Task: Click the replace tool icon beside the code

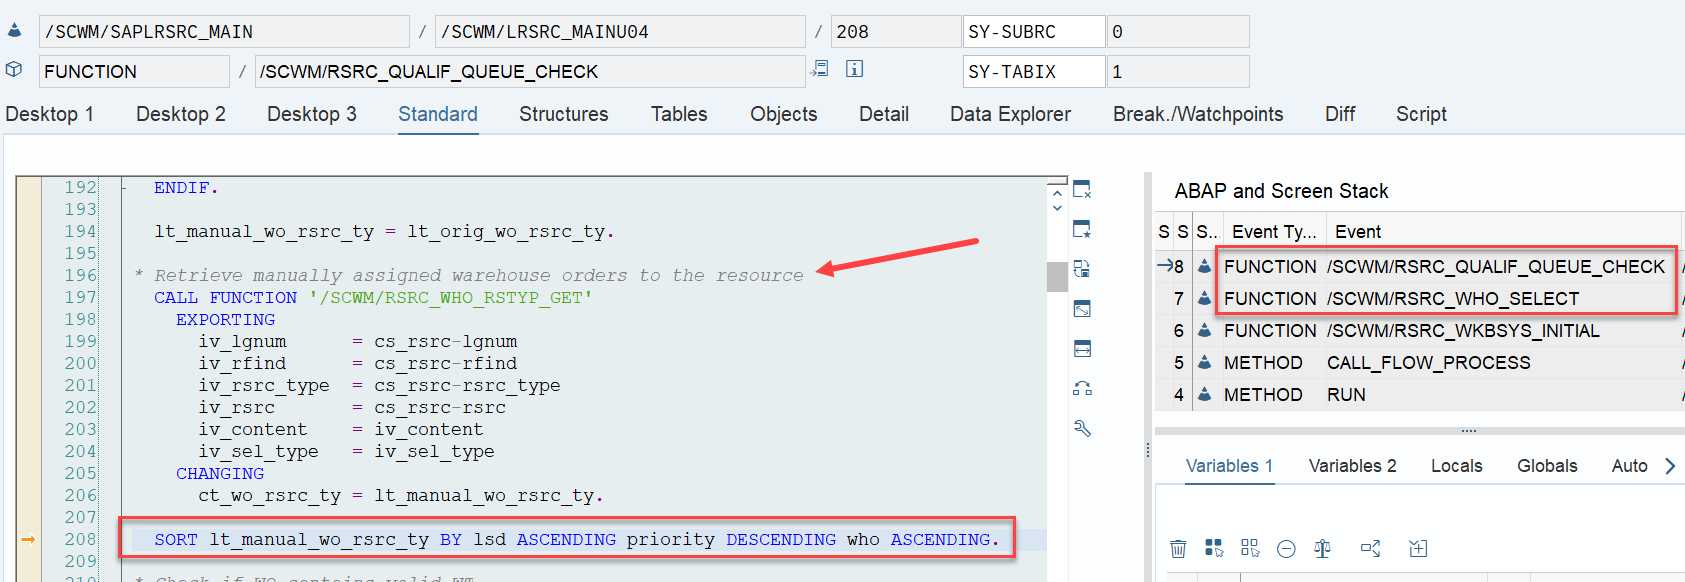Action: (1082, 269)
